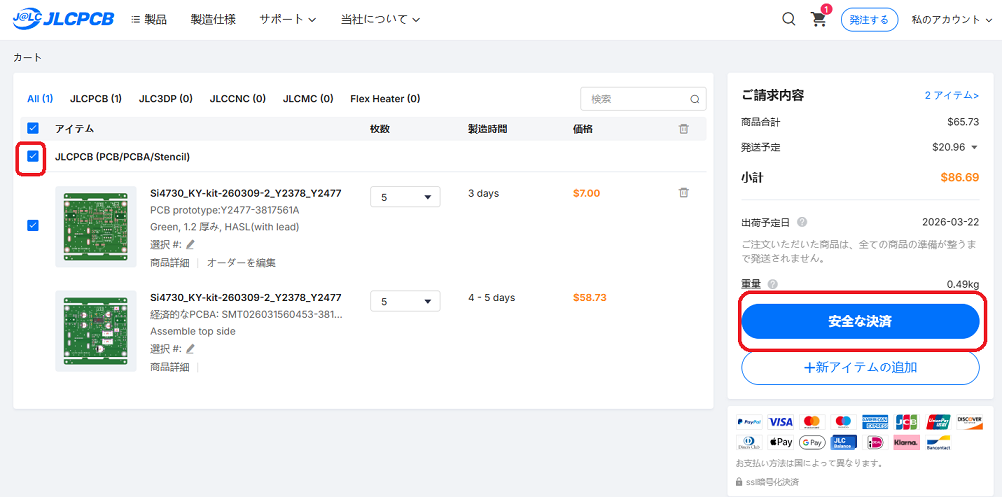Open quantity dropdown for PCB prototype
The image size is (1002, 497).
tap(405, 196)
